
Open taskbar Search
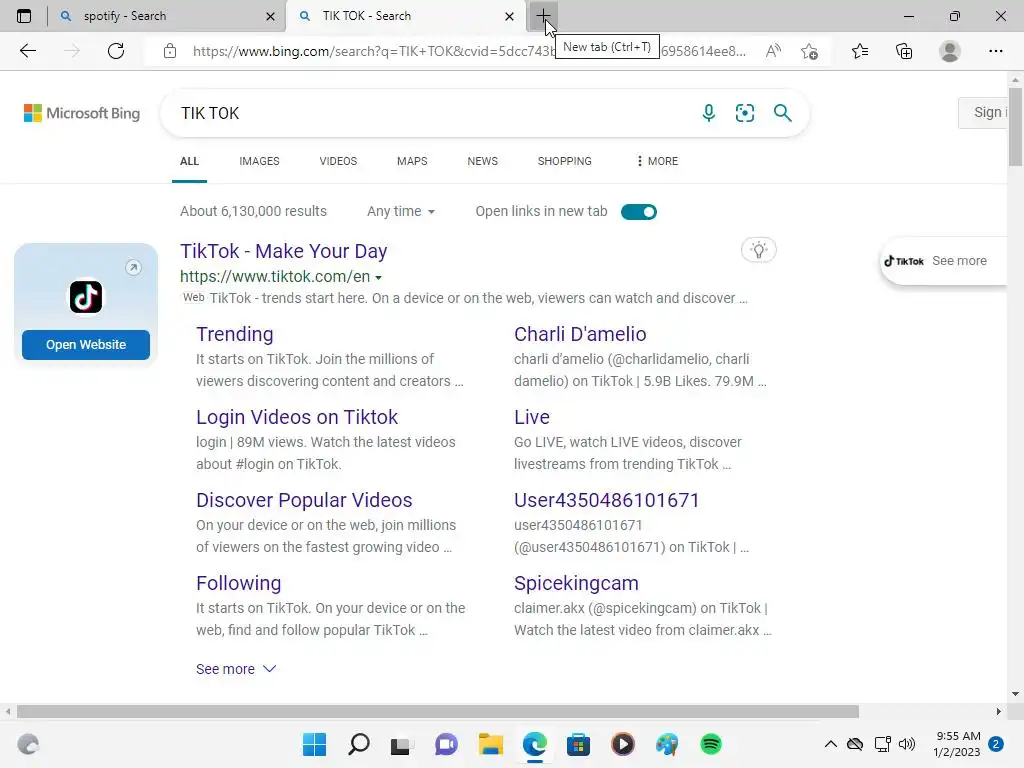click(359, 744)
